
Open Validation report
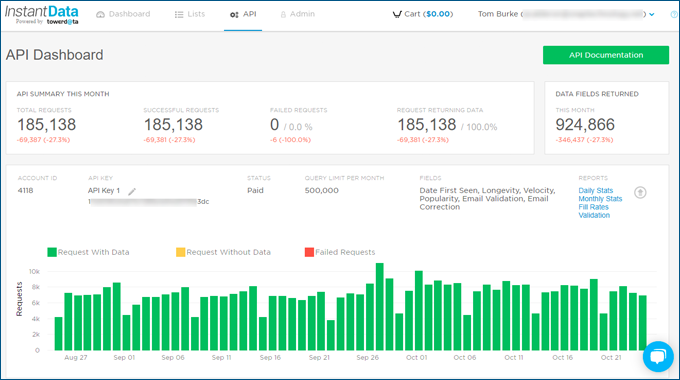pyautogui.click(x=594, y=215)
